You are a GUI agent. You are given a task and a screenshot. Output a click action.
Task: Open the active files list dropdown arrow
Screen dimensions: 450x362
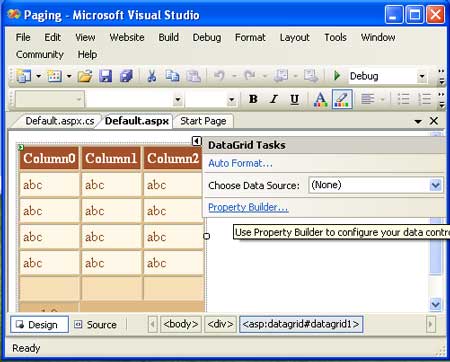(x=418, y=121)
